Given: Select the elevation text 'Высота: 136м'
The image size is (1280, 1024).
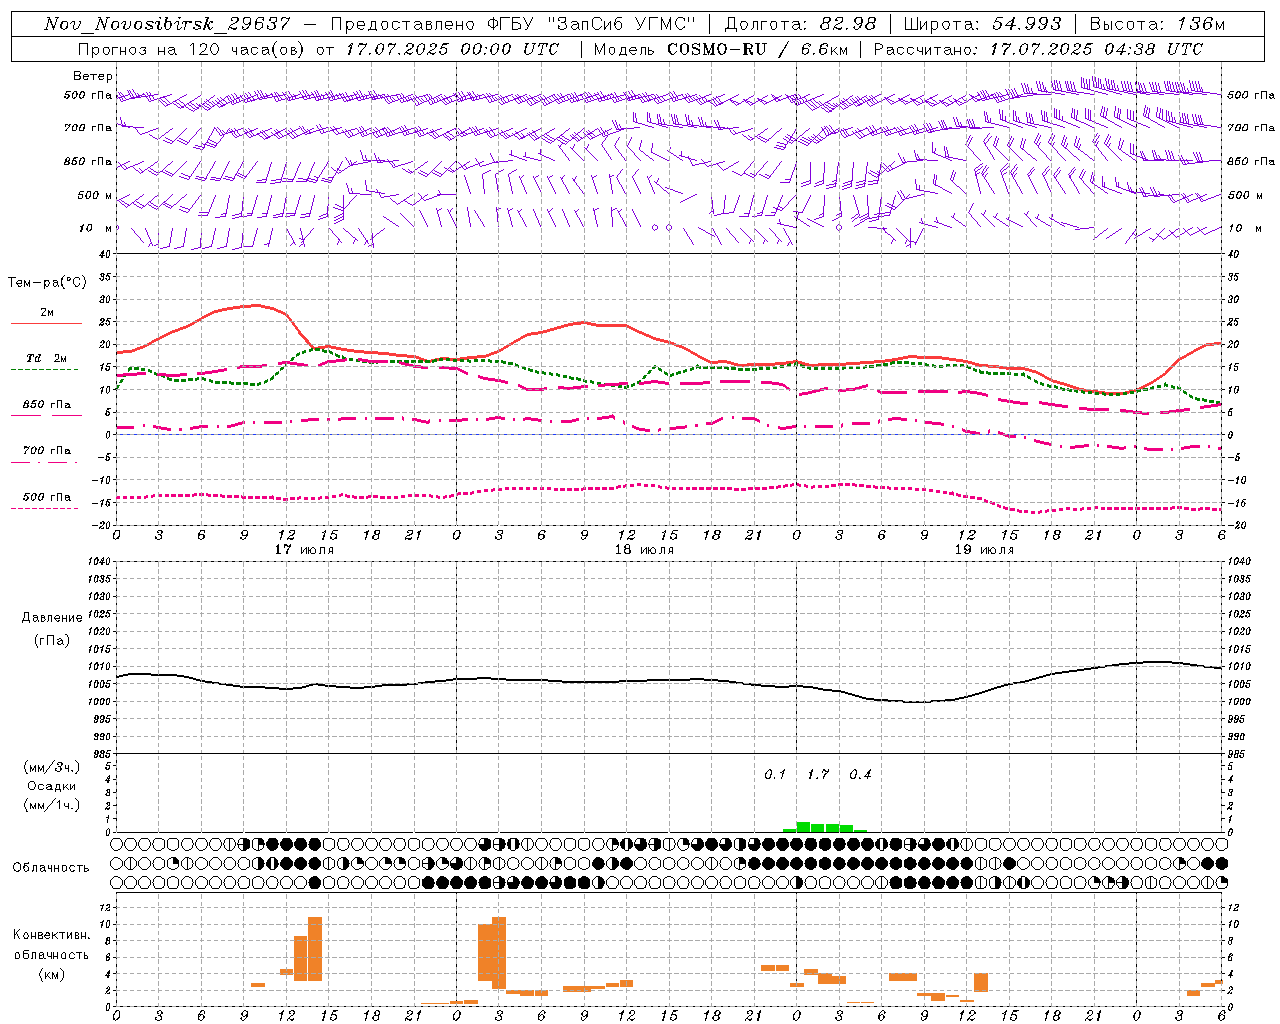Looking at the screenshot, I should tap(1156, 24).
